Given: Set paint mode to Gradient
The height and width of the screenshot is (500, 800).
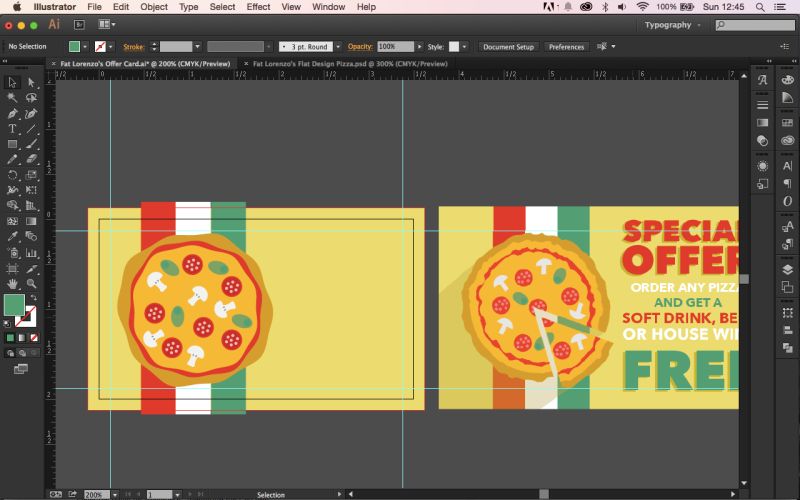Looking at the screenshot, I should click(x=22, y=338).
